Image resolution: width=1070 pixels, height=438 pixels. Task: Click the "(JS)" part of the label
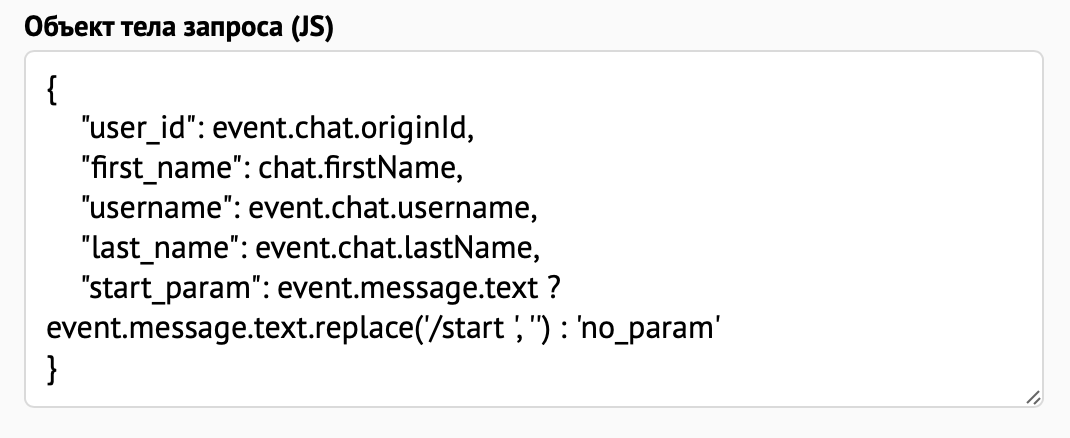click(x=312, y=27)
